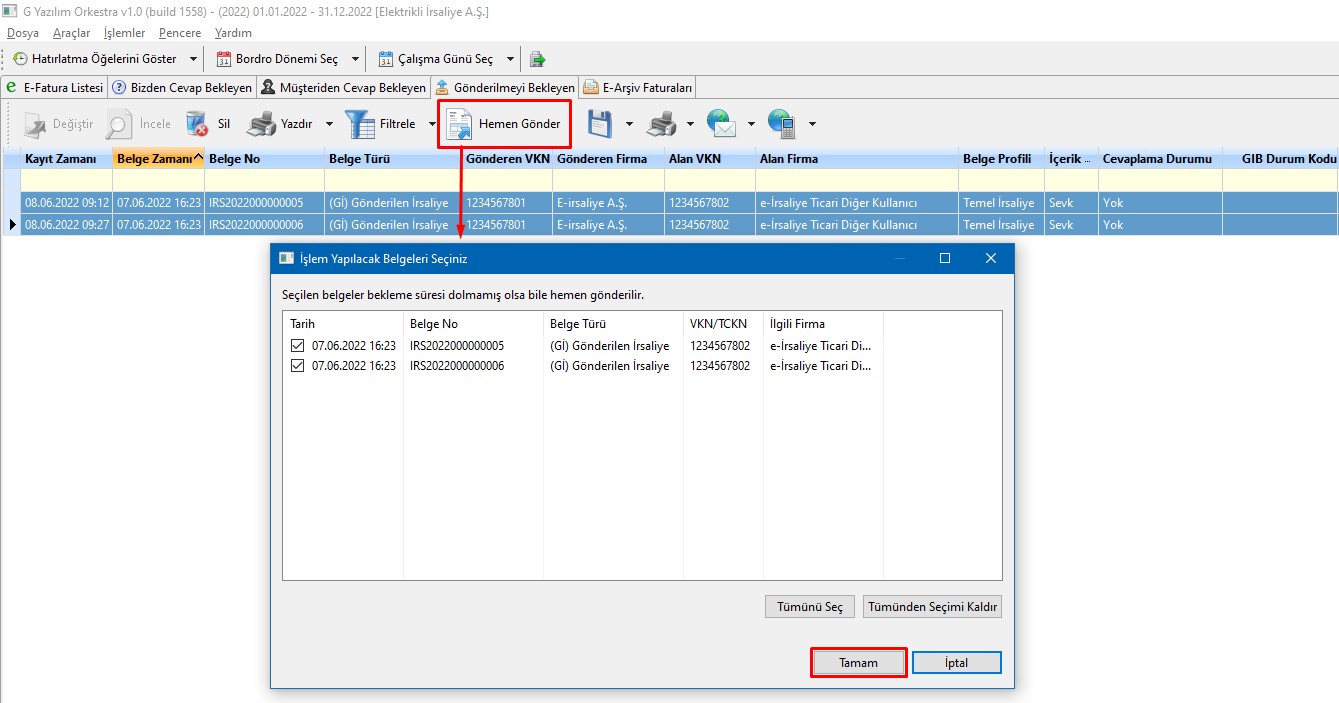Expand the Hatırlatma Öğelerini Göster dropdown arrow

pyautogui.click(x=194, y=59)
